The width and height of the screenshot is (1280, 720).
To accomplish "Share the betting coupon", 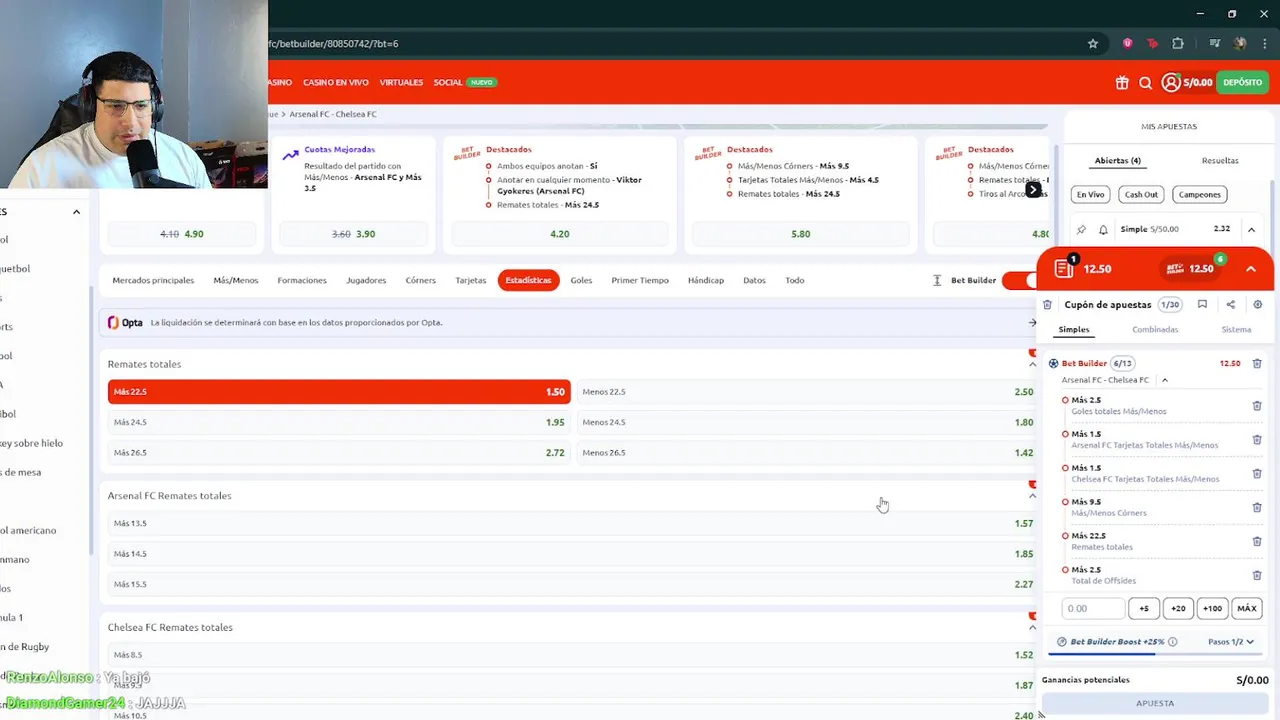I will click(1230, 305).
